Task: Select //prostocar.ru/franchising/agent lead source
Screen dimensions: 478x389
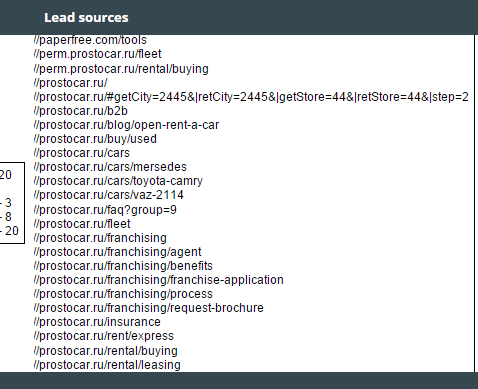Action: pos(117,252)
